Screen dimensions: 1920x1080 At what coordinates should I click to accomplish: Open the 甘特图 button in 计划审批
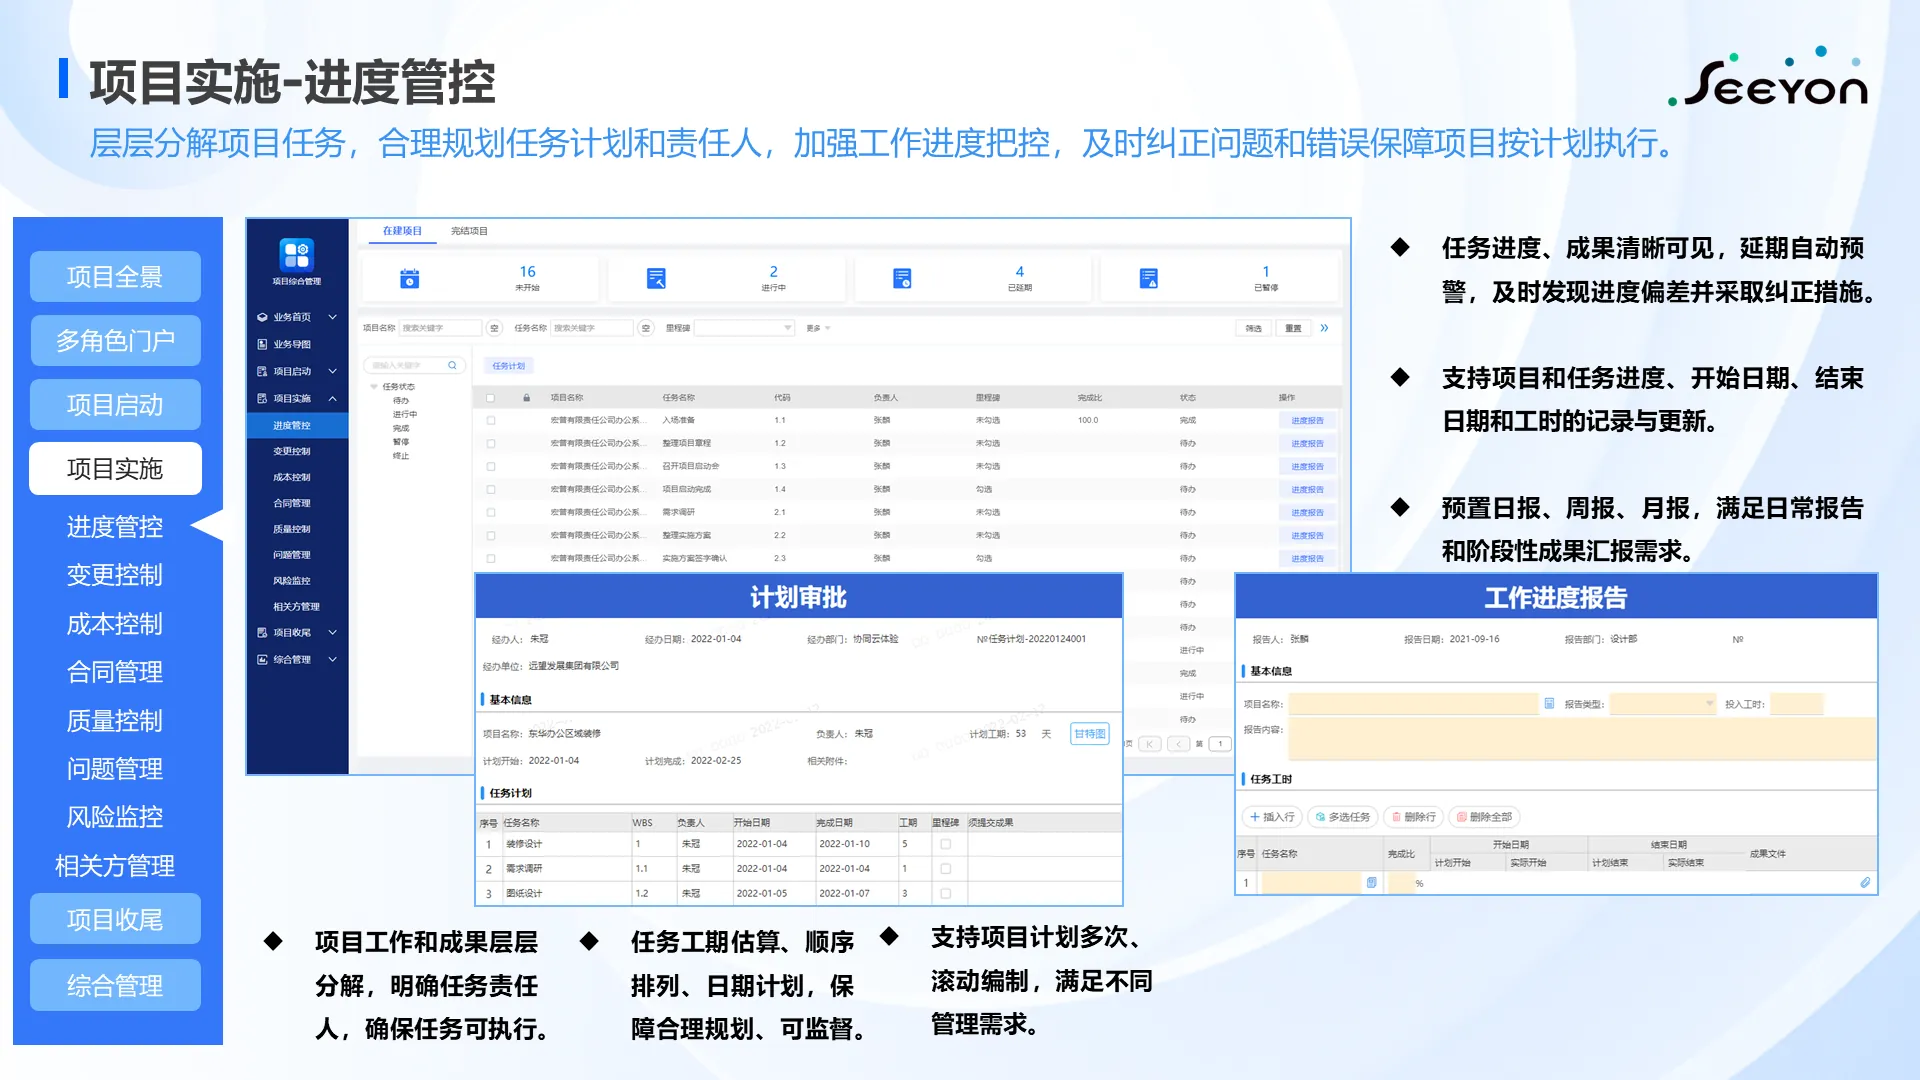pyautogui.click(x=1089, y=734)
